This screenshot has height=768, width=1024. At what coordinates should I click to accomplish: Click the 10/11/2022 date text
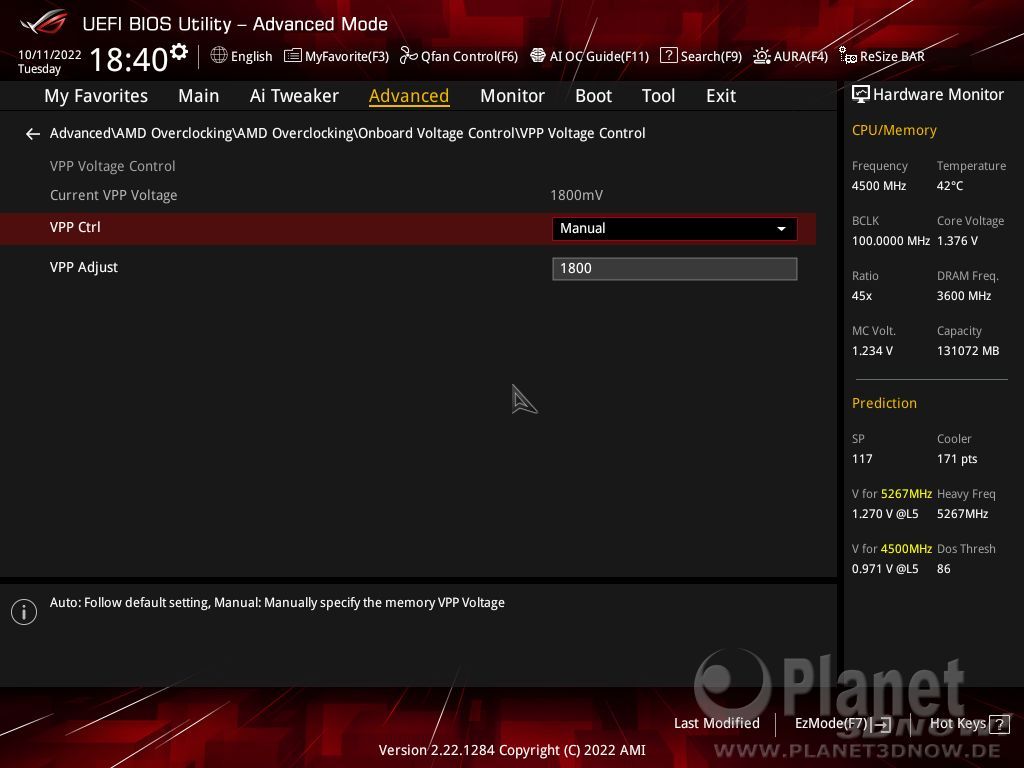pyautogui.click(x=50, y=55)
